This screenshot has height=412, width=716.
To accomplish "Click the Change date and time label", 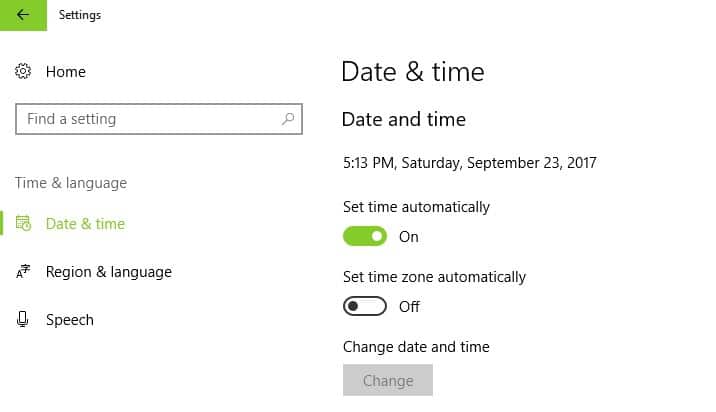I will pos(416,347).
